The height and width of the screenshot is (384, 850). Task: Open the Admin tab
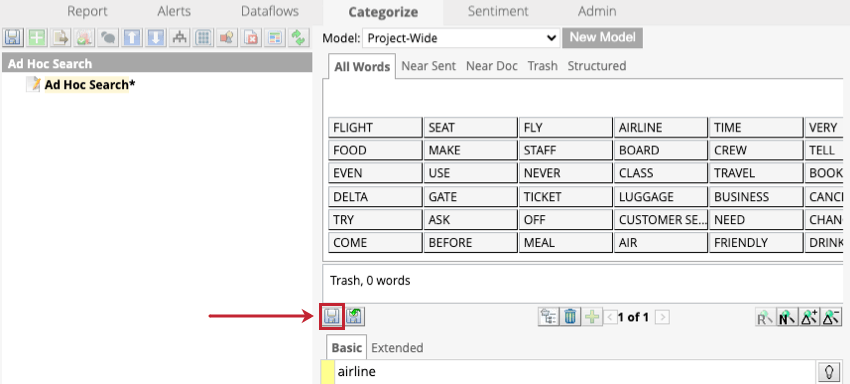click(597, 11)
